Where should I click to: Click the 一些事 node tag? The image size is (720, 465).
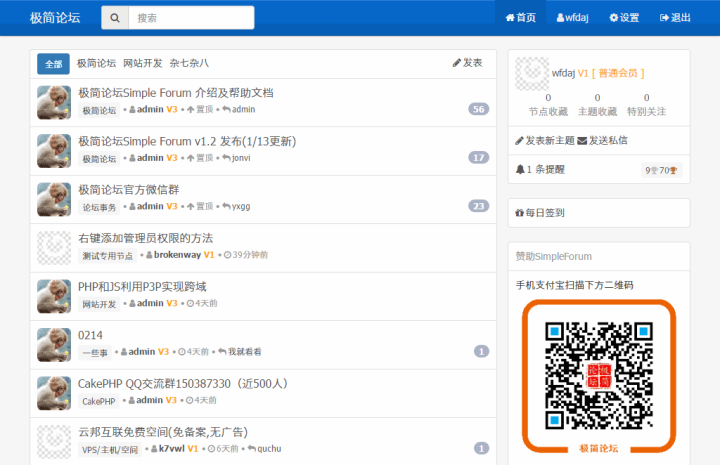(x=95, y=353)
